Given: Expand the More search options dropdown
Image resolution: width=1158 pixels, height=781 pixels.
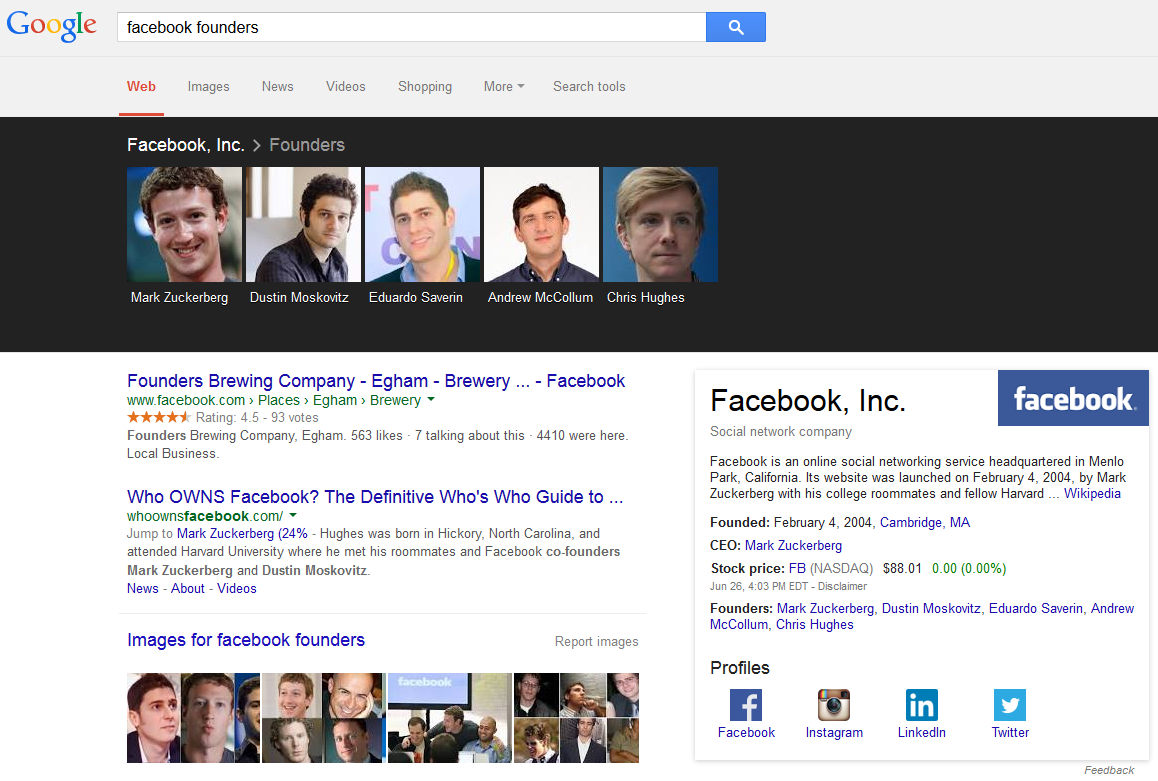Looking at the screenshot, I should [x=503, y=87].
